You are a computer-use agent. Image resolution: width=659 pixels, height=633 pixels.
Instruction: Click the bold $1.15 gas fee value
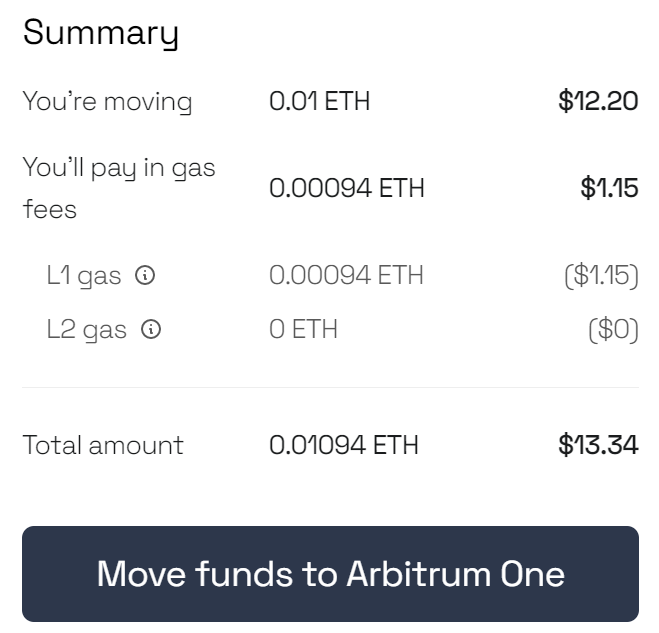pyautogui.click(x=609, y=188)
